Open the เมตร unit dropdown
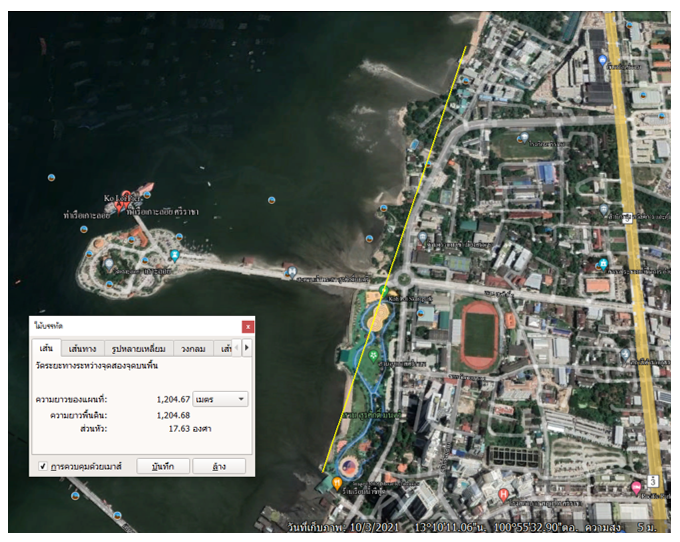Screen dimensions: 680x542 click(222, 399)
